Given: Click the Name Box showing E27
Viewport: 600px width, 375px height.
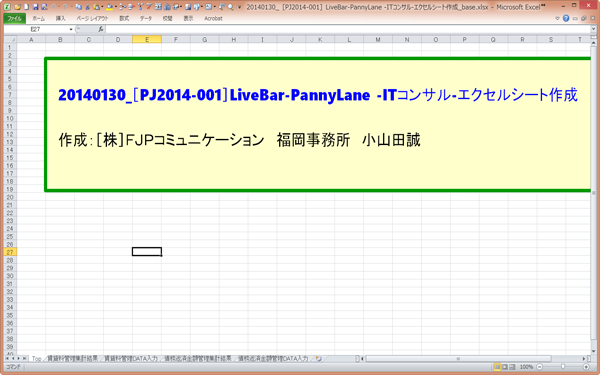Looking at the screenshot, I should (36, 29).
